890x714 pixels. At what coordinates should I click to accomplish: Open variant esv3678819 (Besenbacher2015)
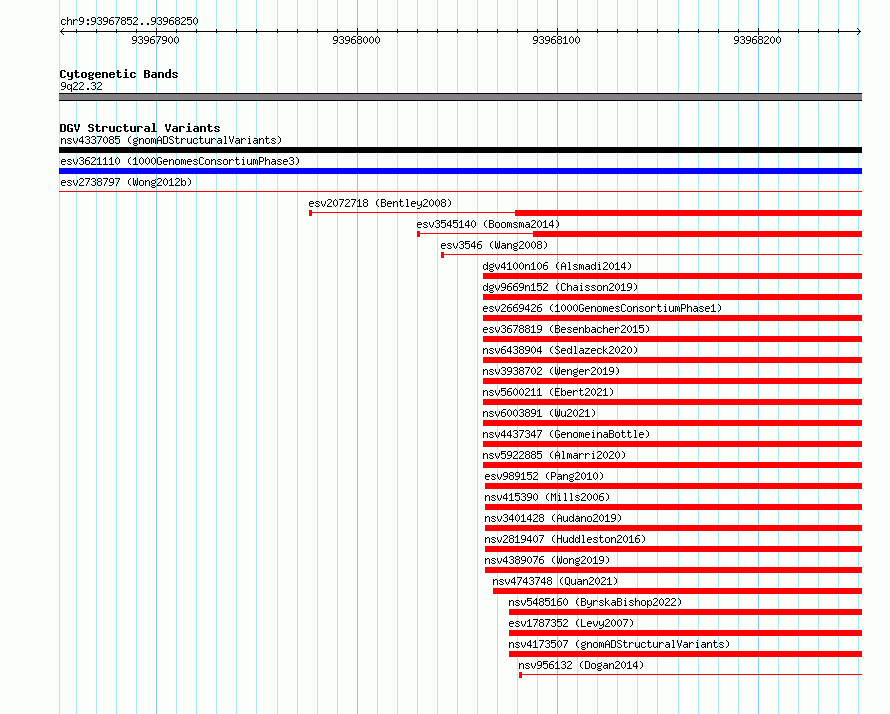[566, 329]
